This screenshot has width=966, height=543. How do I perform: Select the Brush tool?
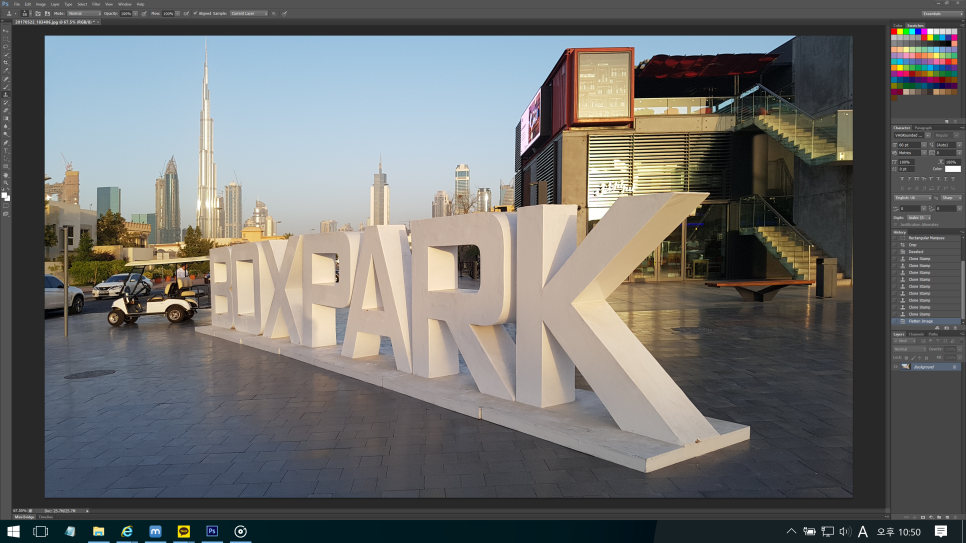(x=6, y=86)
